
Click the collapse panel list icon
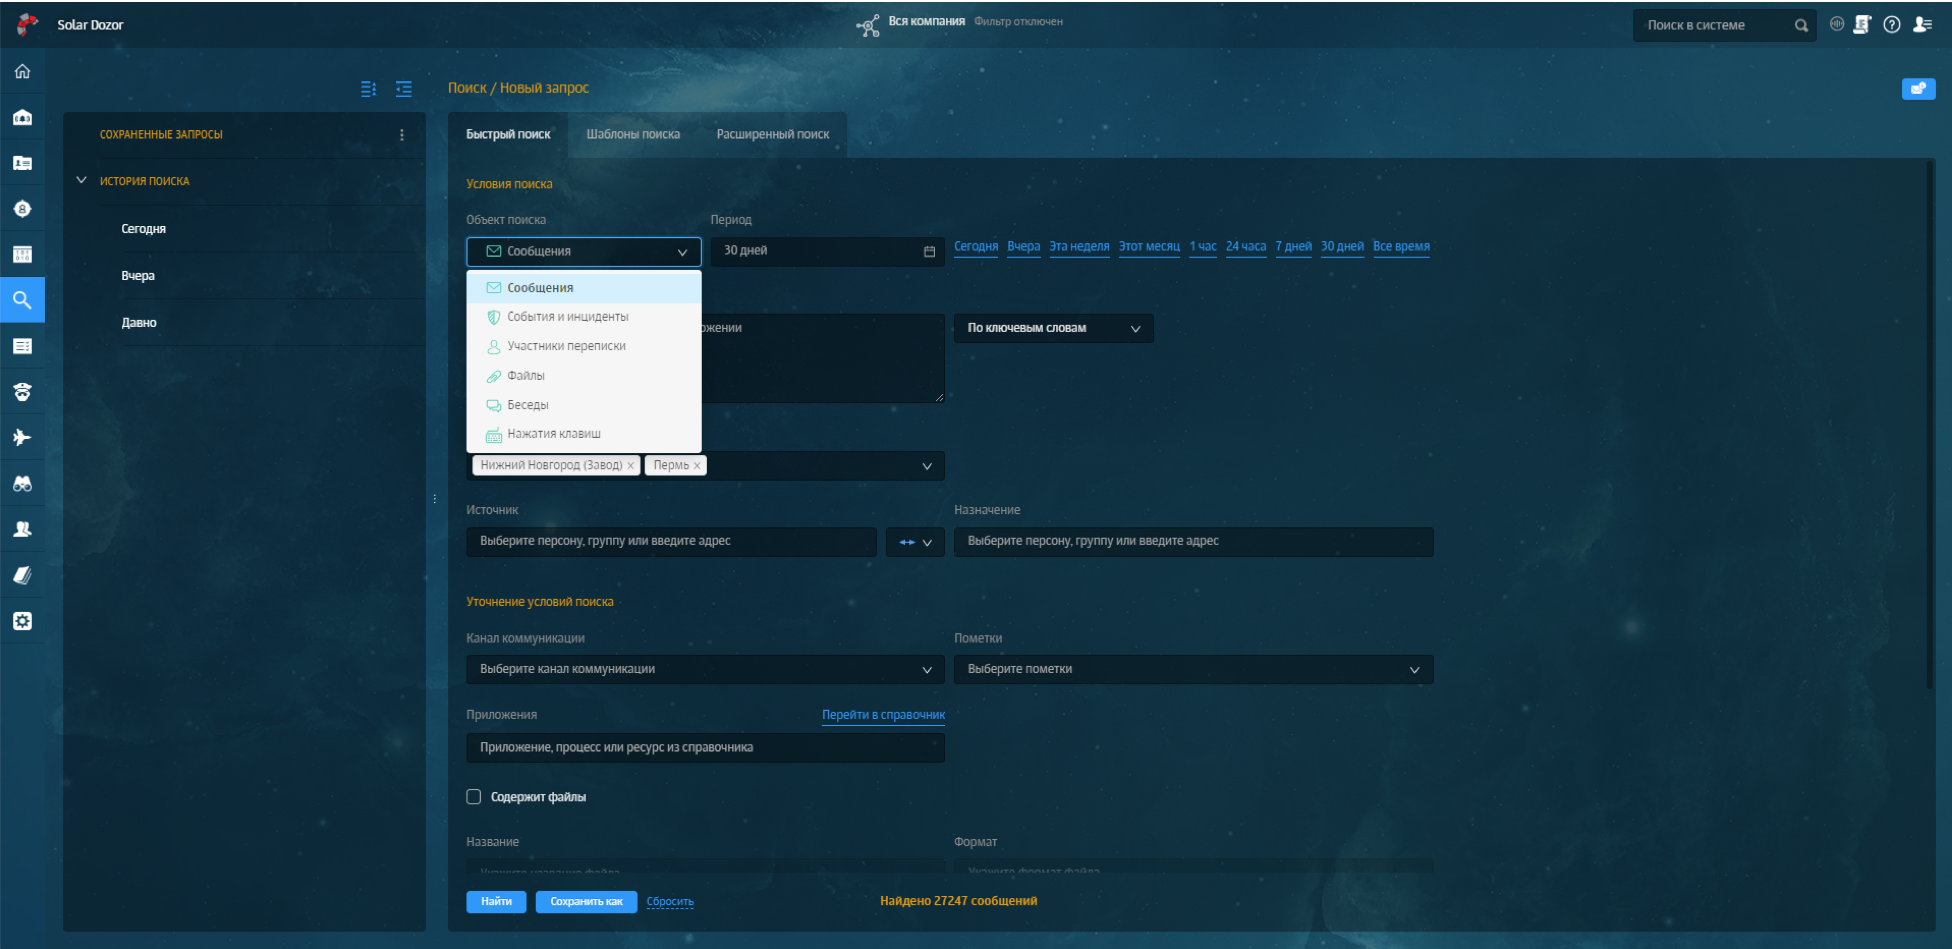(368, 89)
